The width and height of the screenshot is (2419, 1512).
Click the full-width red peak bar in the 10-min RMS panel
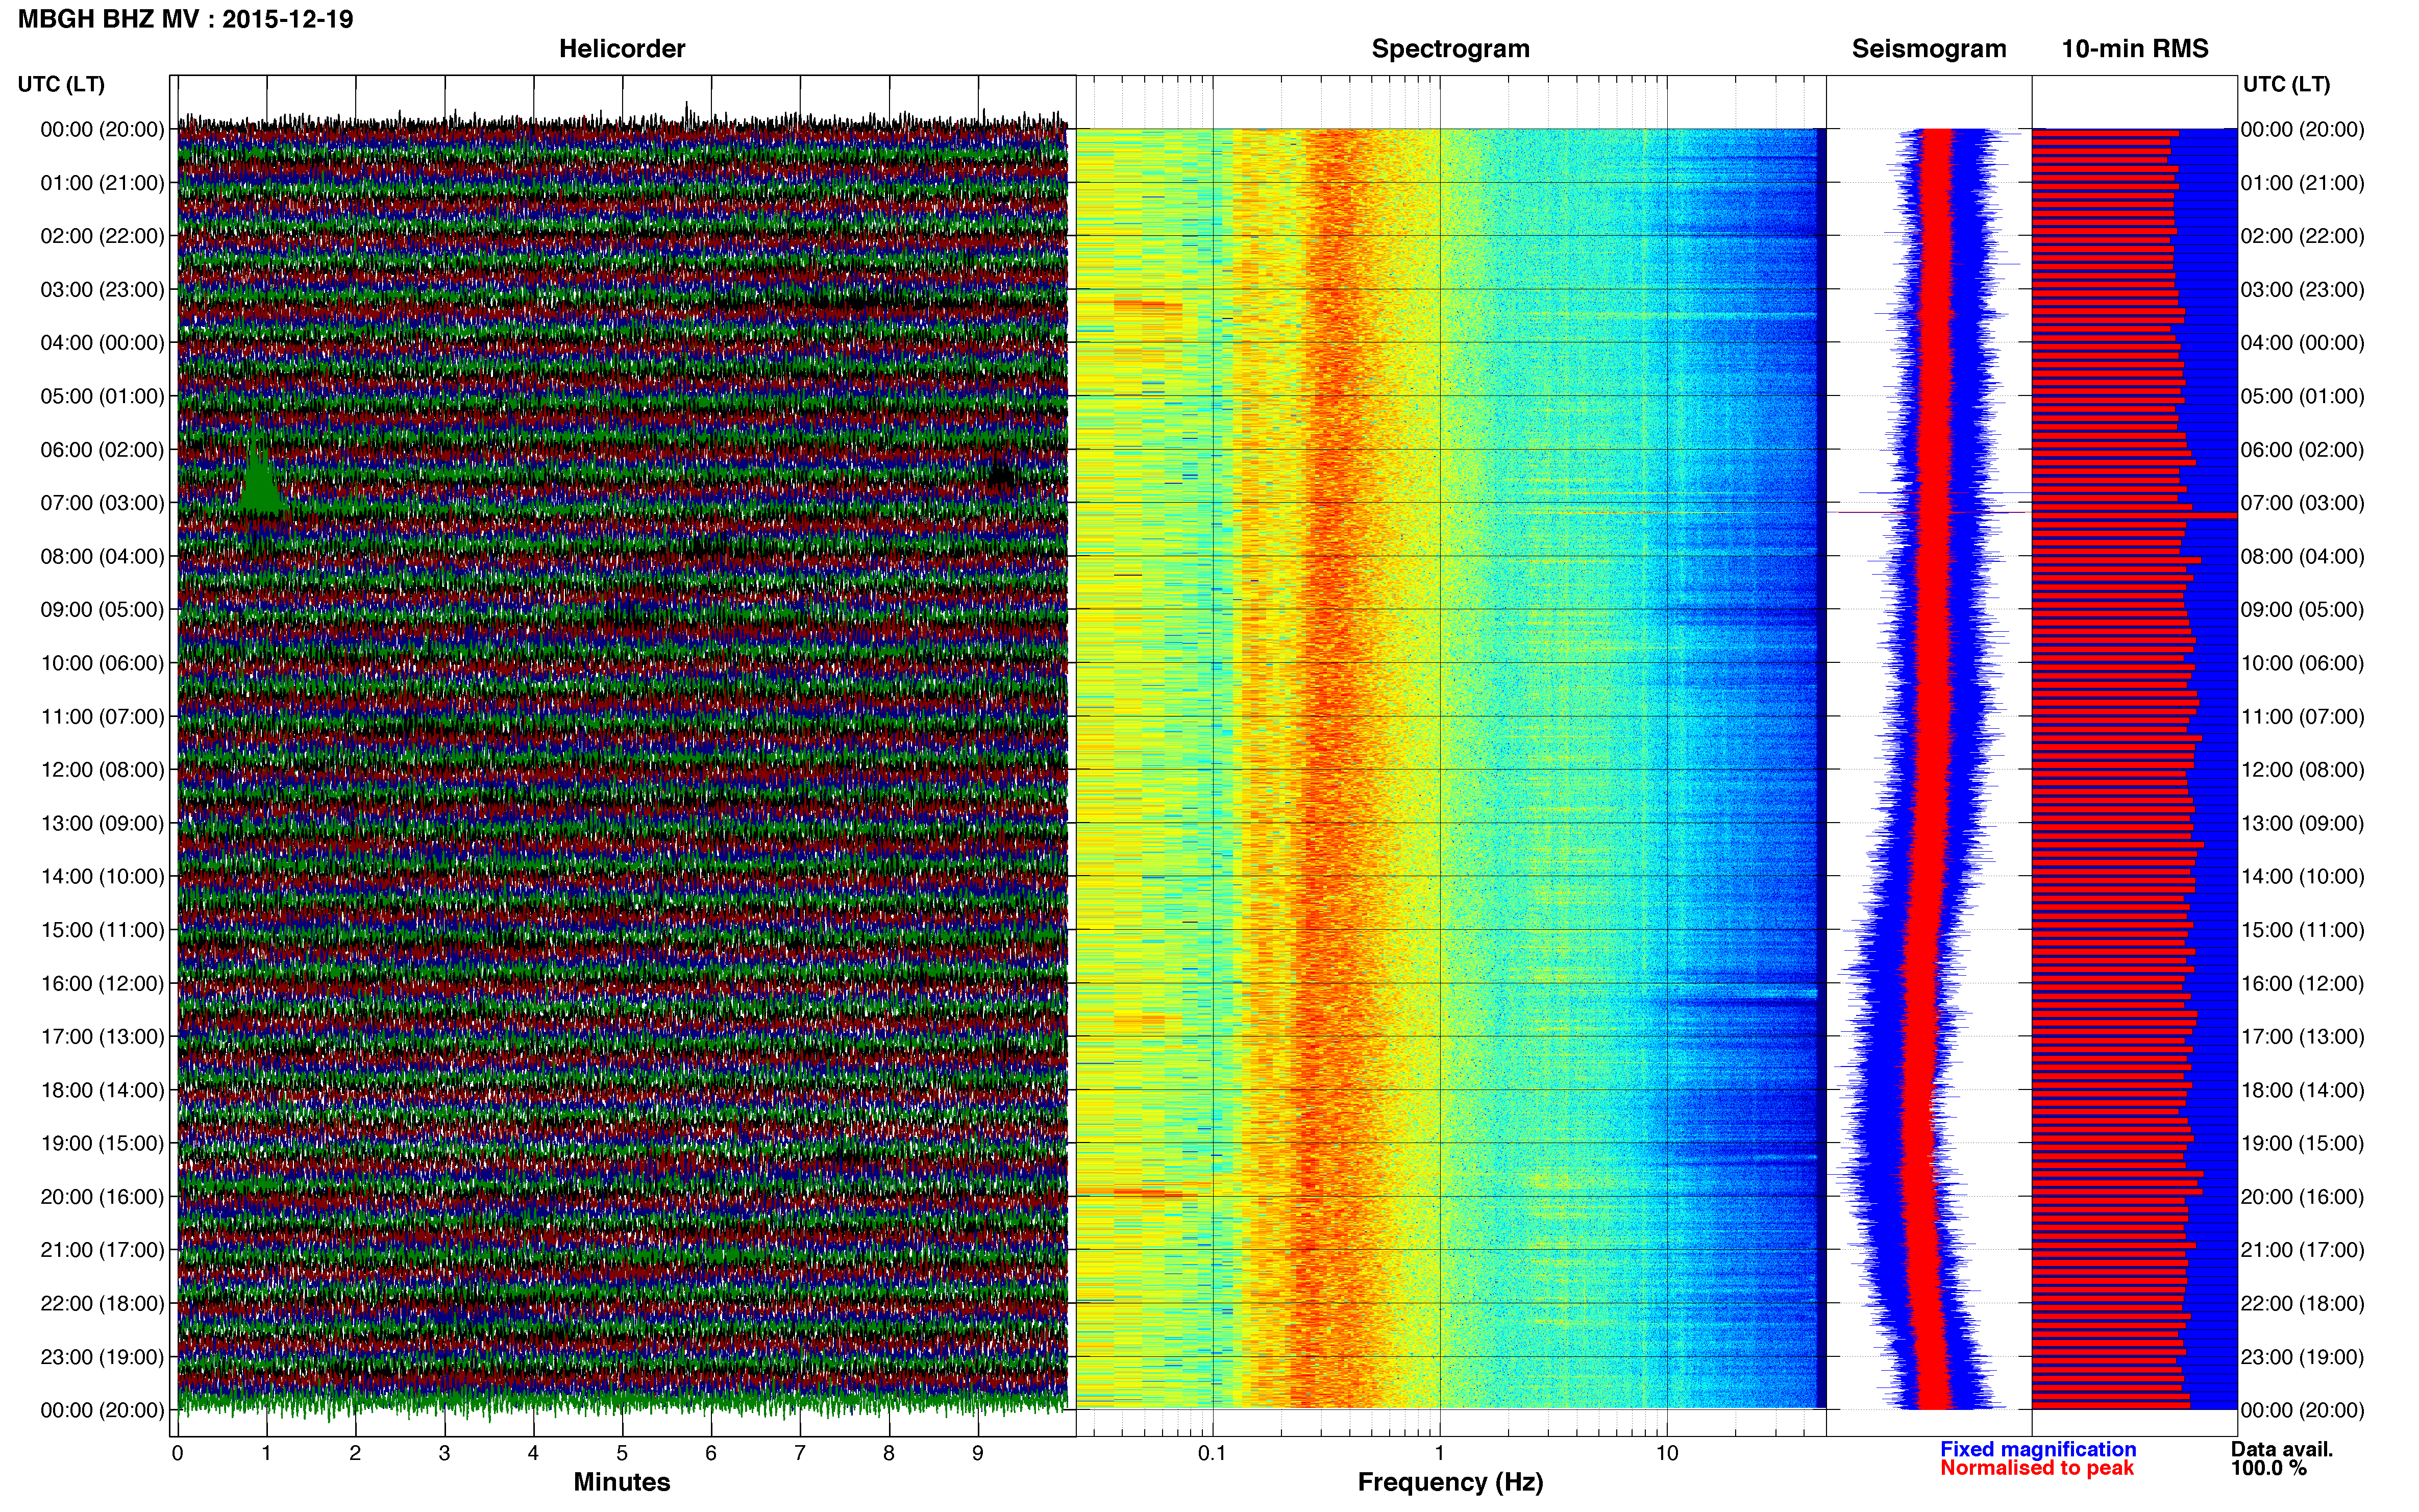click(2134, 515)
